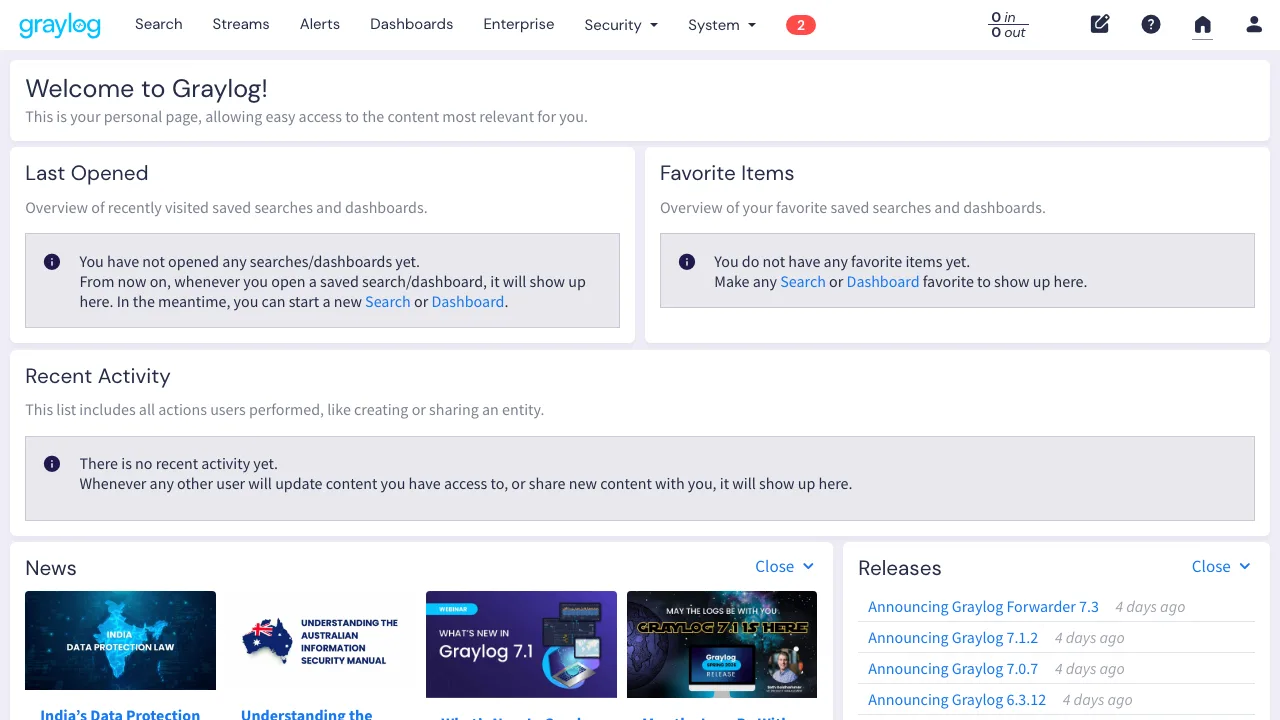The height and width of the screenshot is (720, 1280).
Task: Click the info icon in Favorite Items notice
Action: pyautogui.click(x=687, y=262)
